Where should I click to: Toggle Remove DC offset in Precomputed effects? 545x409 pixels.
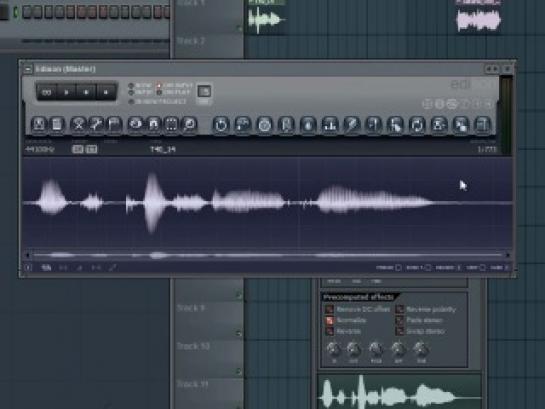click(x=357, y=309)
